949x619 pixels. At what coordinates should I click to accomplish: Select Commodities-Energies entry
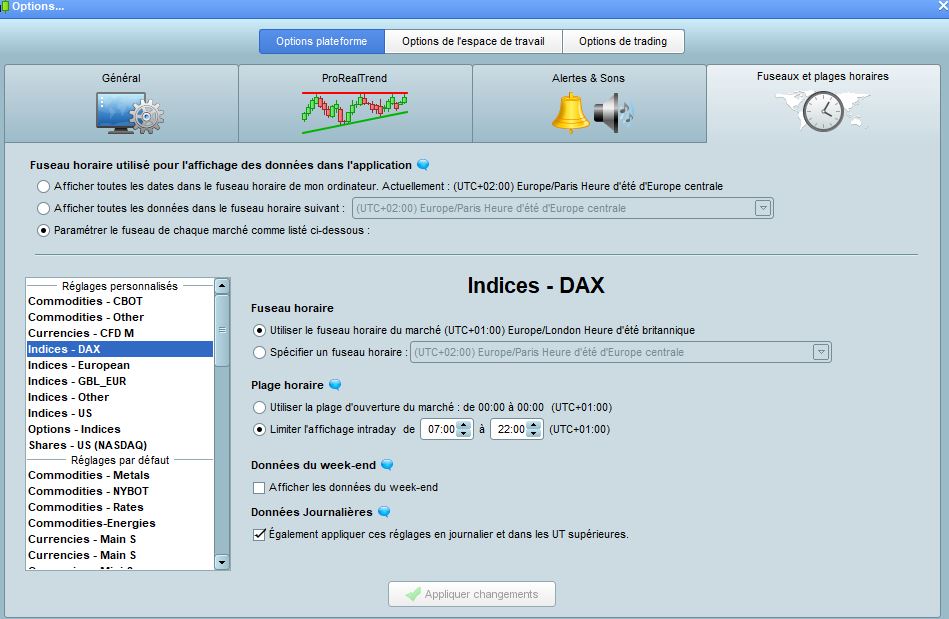pos(120,523)
